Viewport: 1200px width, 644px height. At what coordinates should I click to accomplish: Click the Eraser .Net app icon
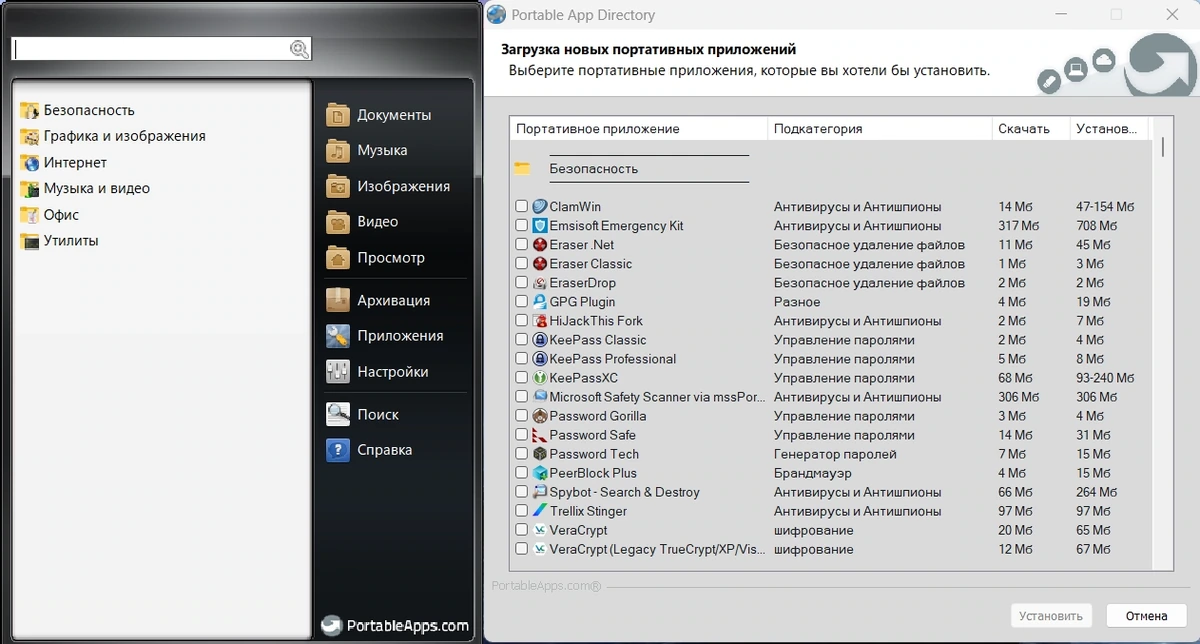pos(540,245)
